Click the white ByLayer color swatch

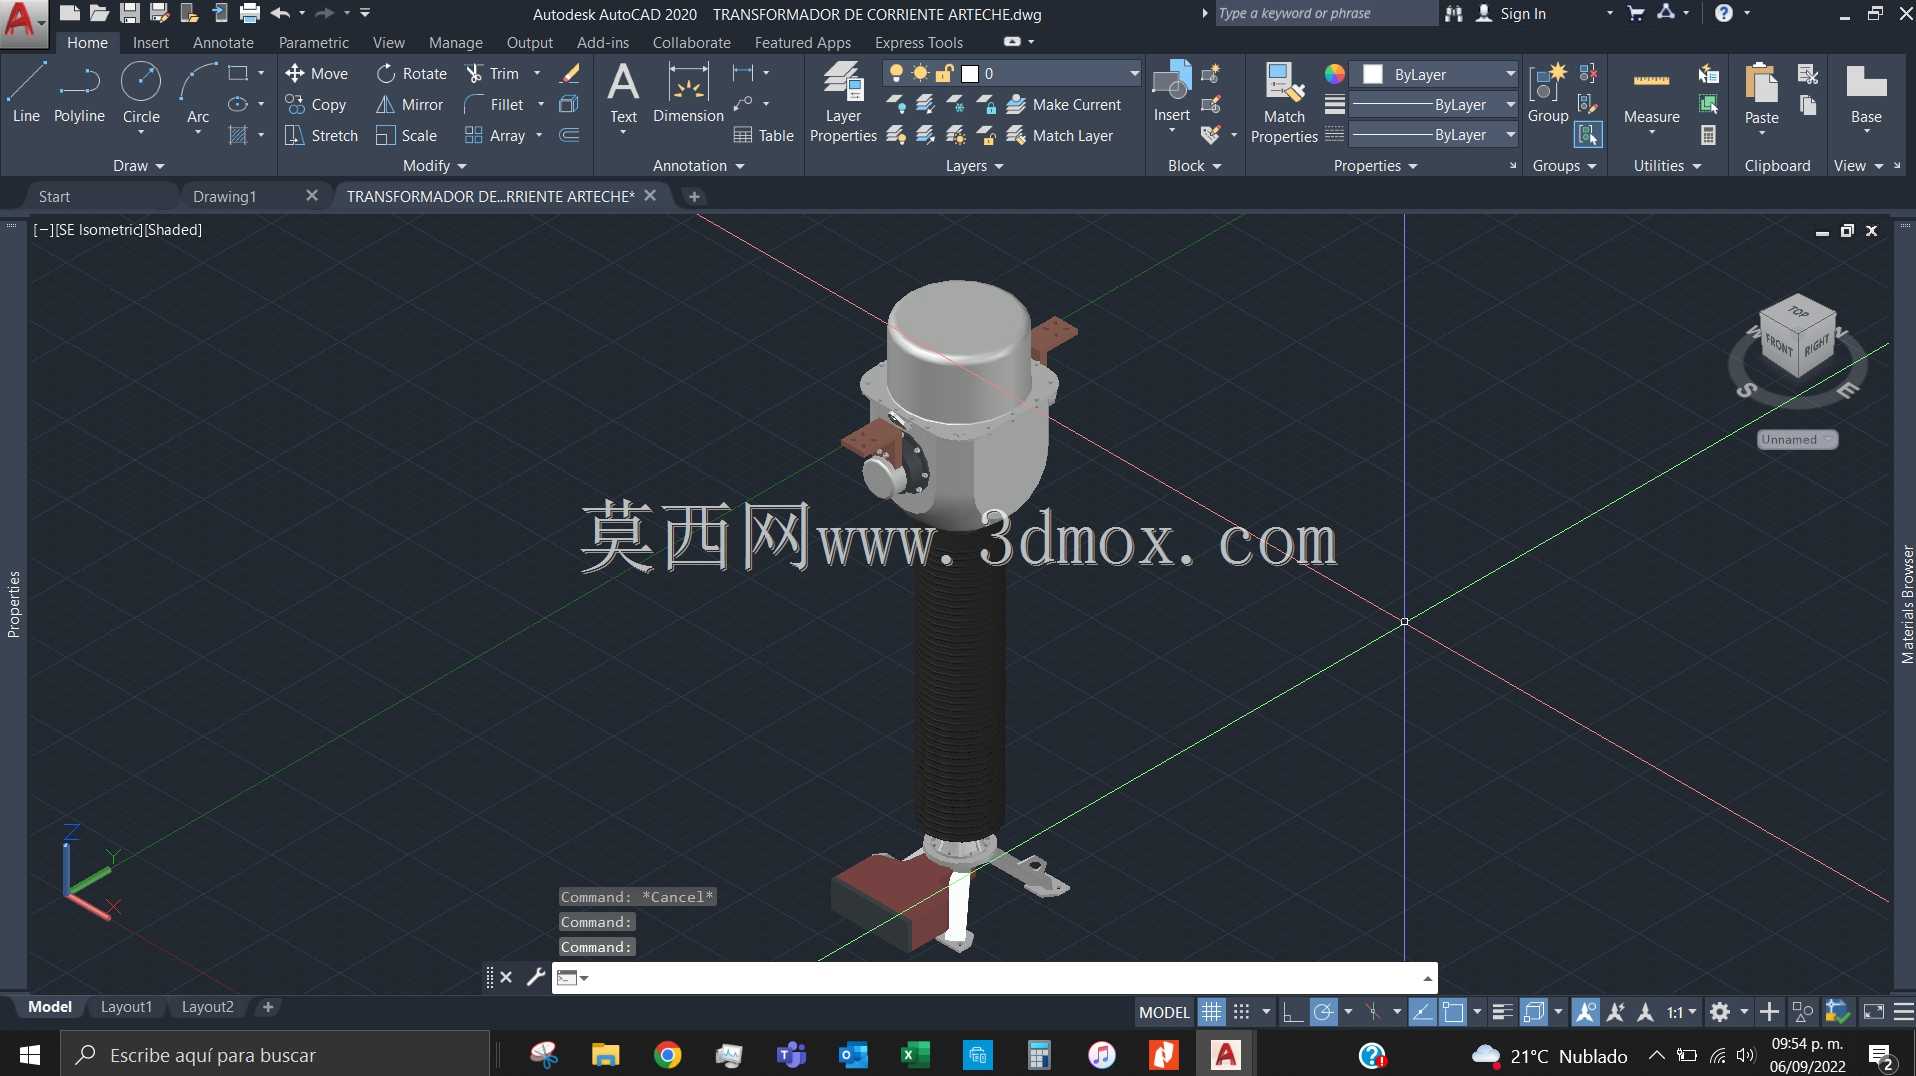tap(1373, 74)
